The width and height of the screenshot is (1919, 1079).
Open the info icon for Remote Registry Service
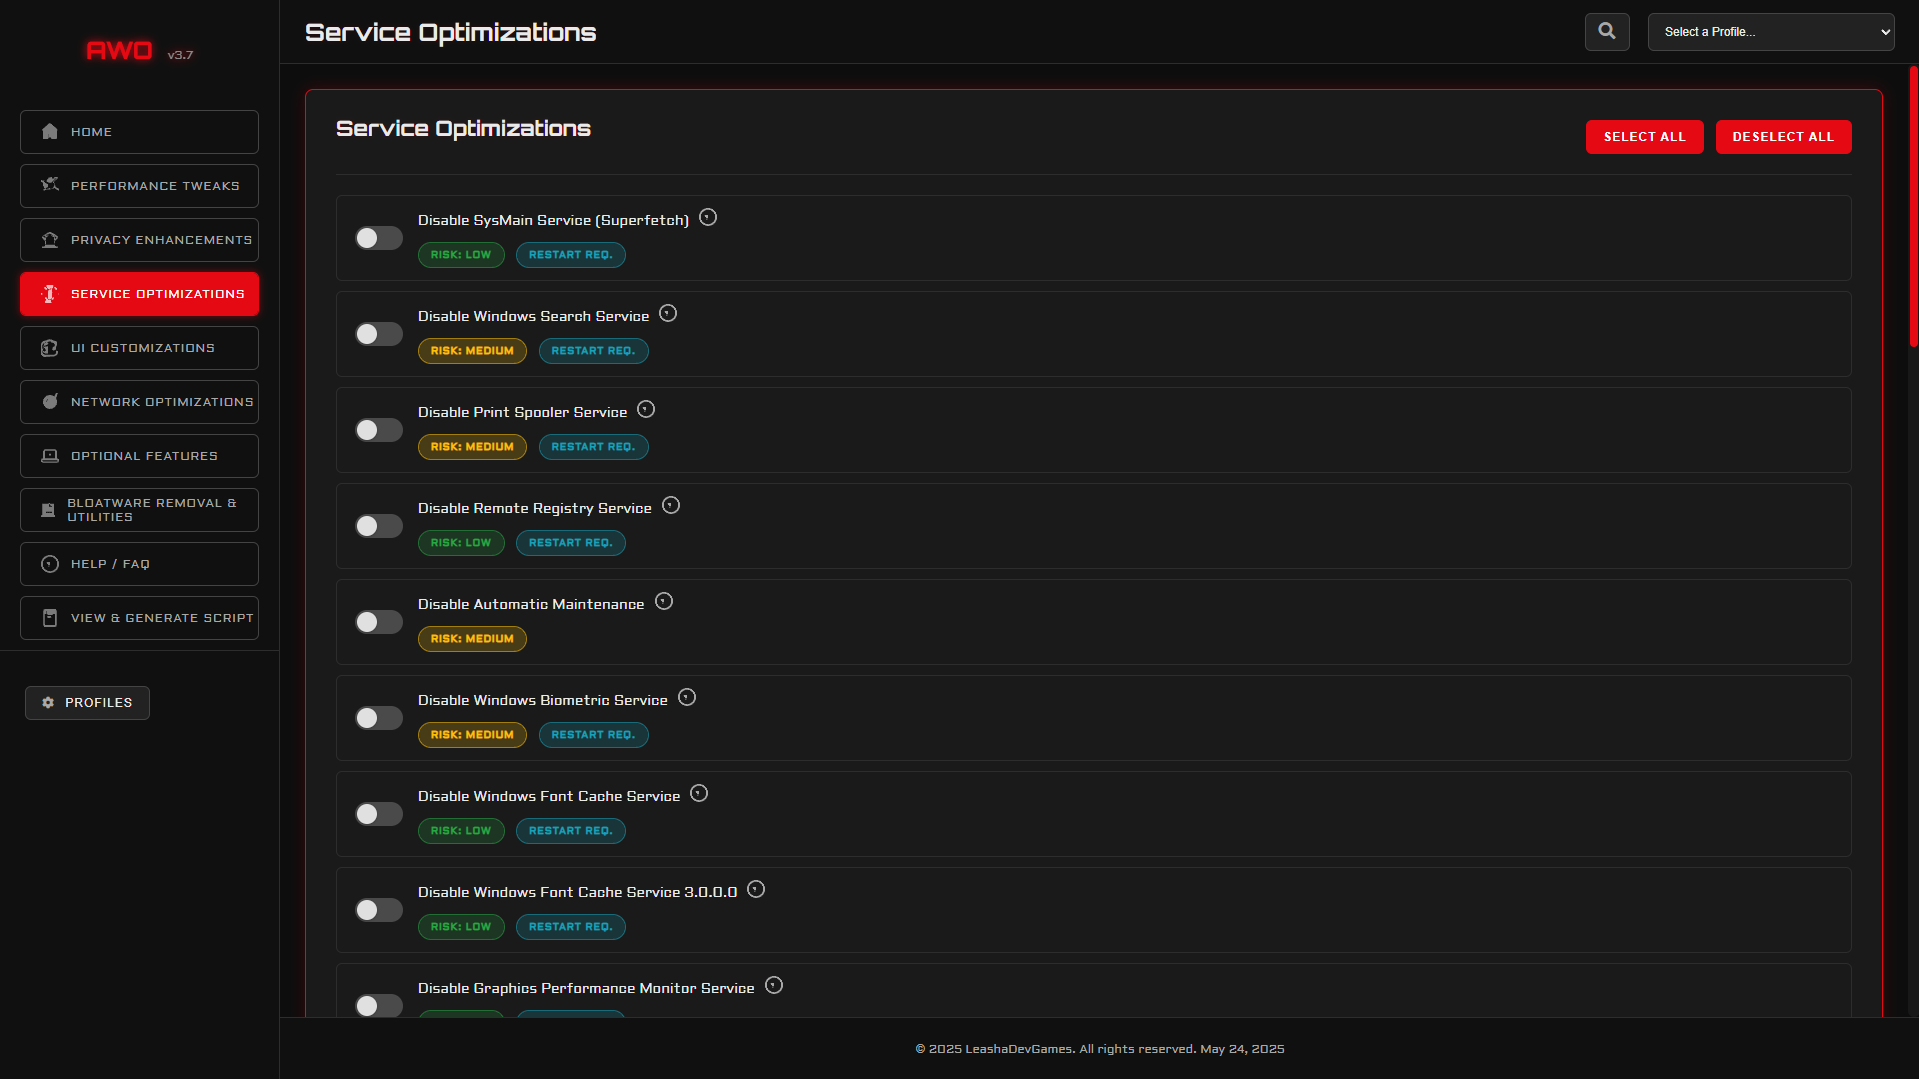(x=671, y=506)
